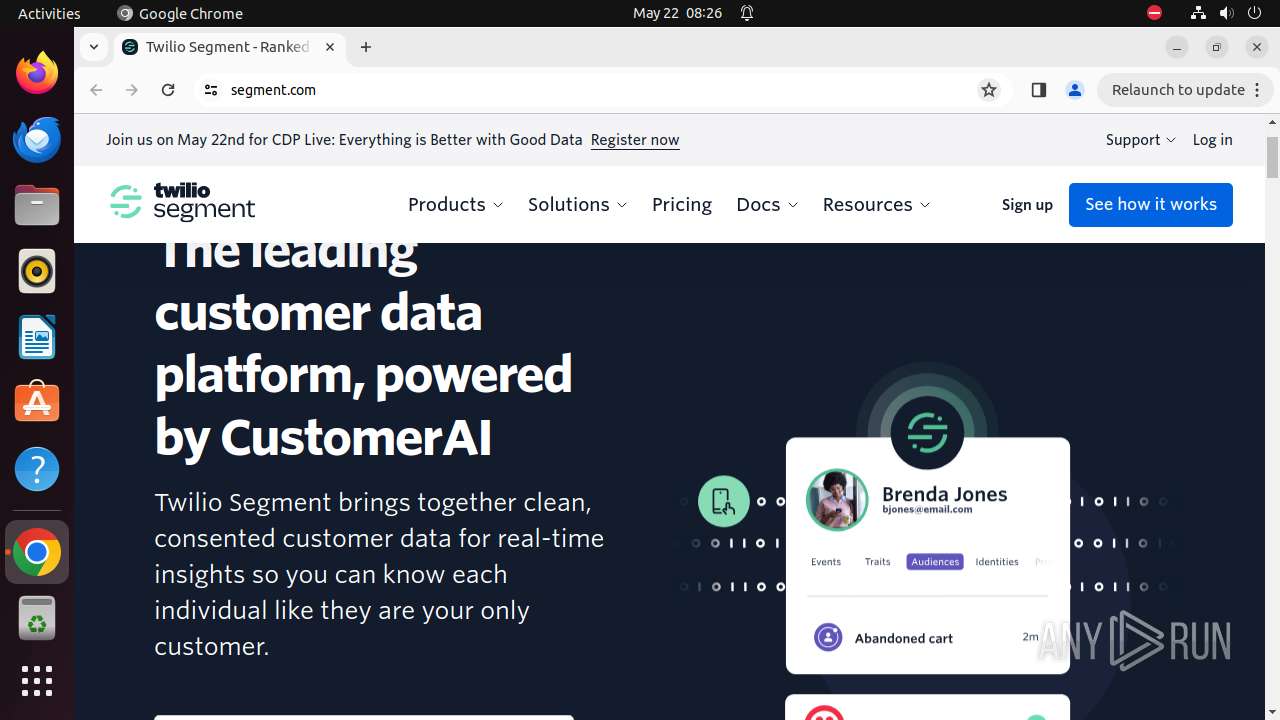Select the Twilio Segment browser tab
The height and width of the screenshot is (720, 1280).
tap(228, 47)
